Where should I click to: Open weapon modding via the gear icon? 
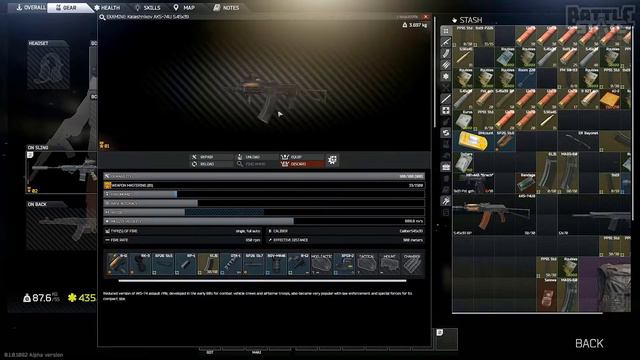pyautogui.click(x=333, y=160)
